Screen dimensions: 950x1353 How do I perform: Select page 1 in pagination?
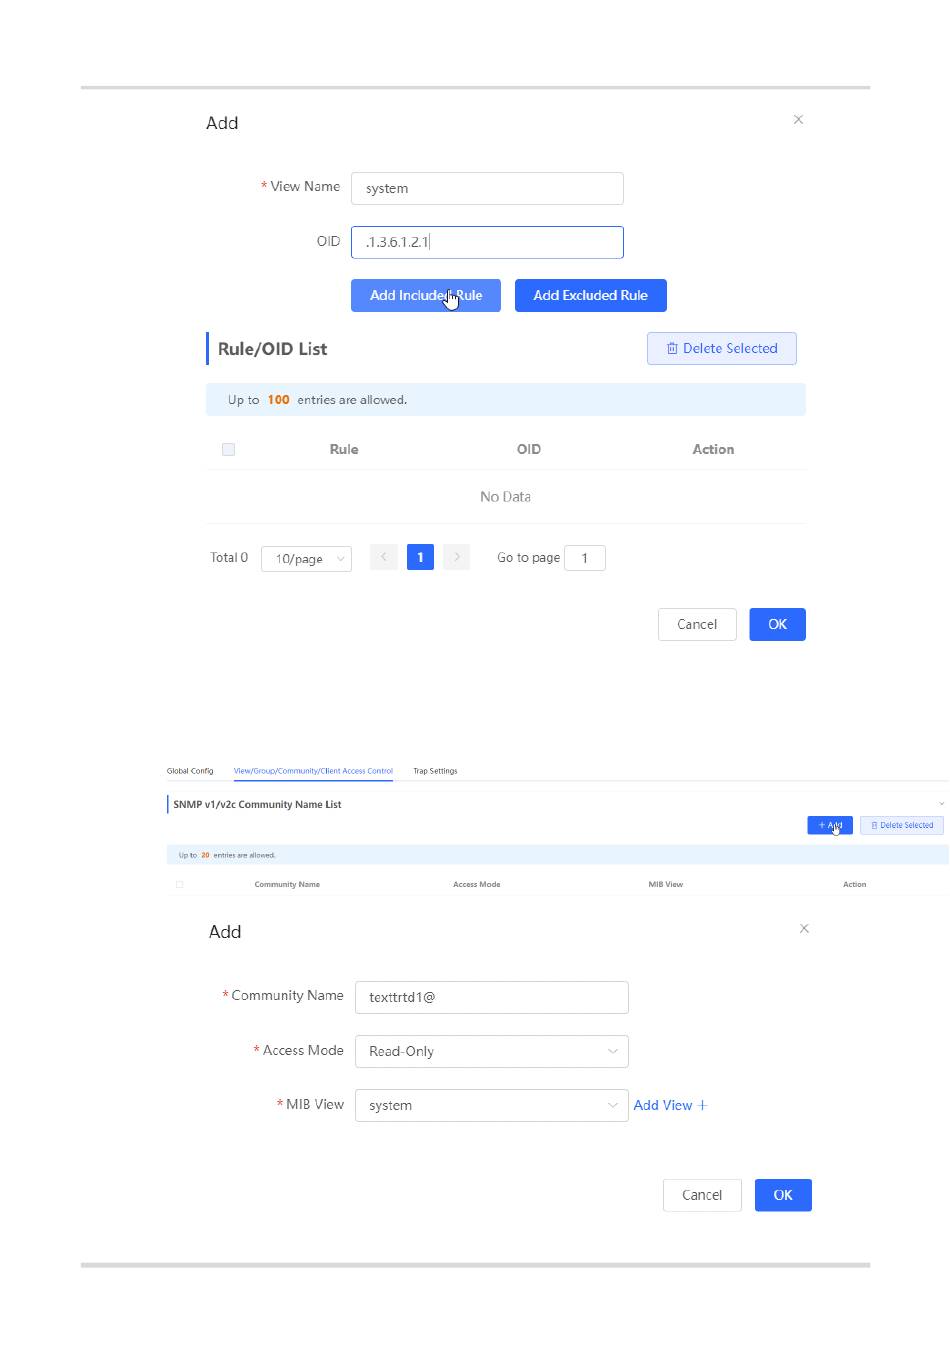420,558
